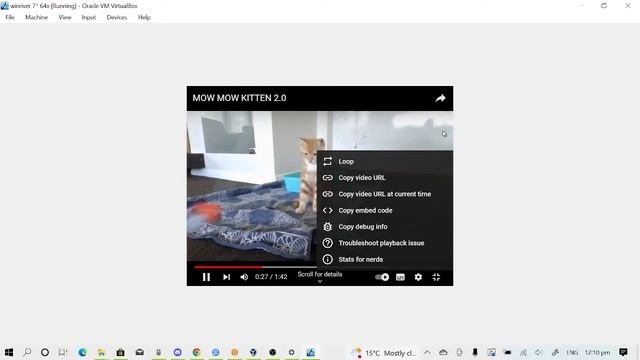
Task: Click the share arrow on the video
Action: (x=440, y=98)
